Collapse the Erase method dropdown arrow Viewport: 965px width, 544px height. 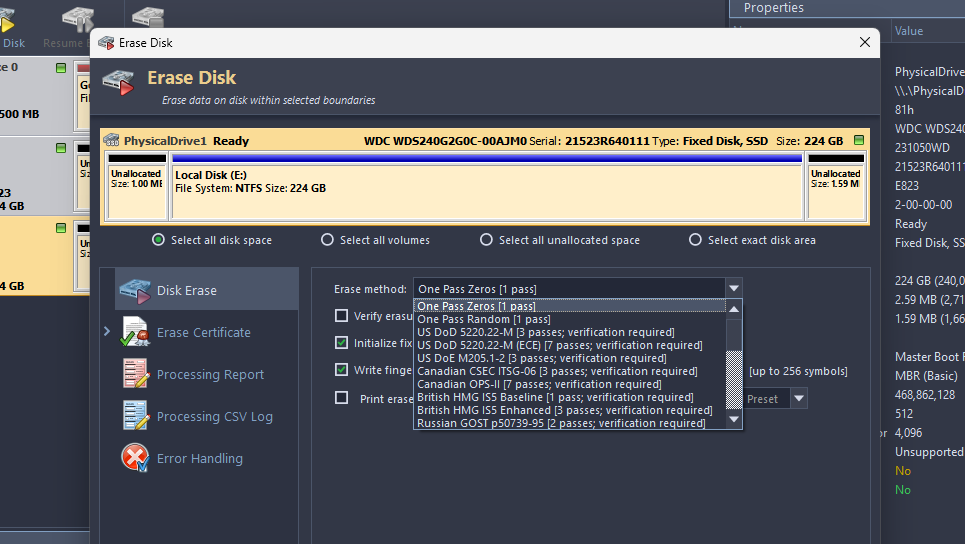pyautogui.click(x=734, y=289)
